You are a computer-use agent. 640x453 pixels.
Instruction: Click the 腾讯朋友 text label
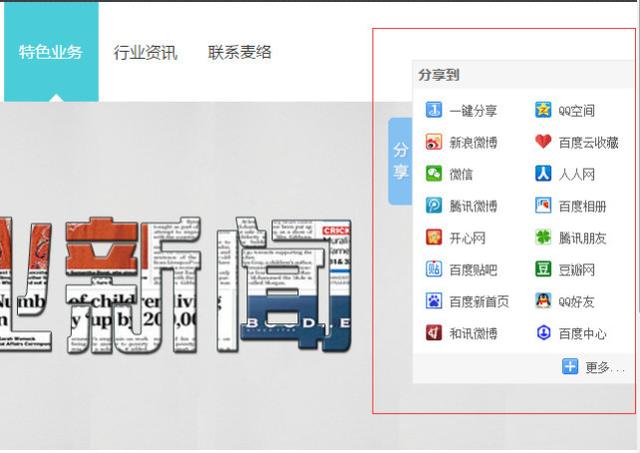point(582,238)
